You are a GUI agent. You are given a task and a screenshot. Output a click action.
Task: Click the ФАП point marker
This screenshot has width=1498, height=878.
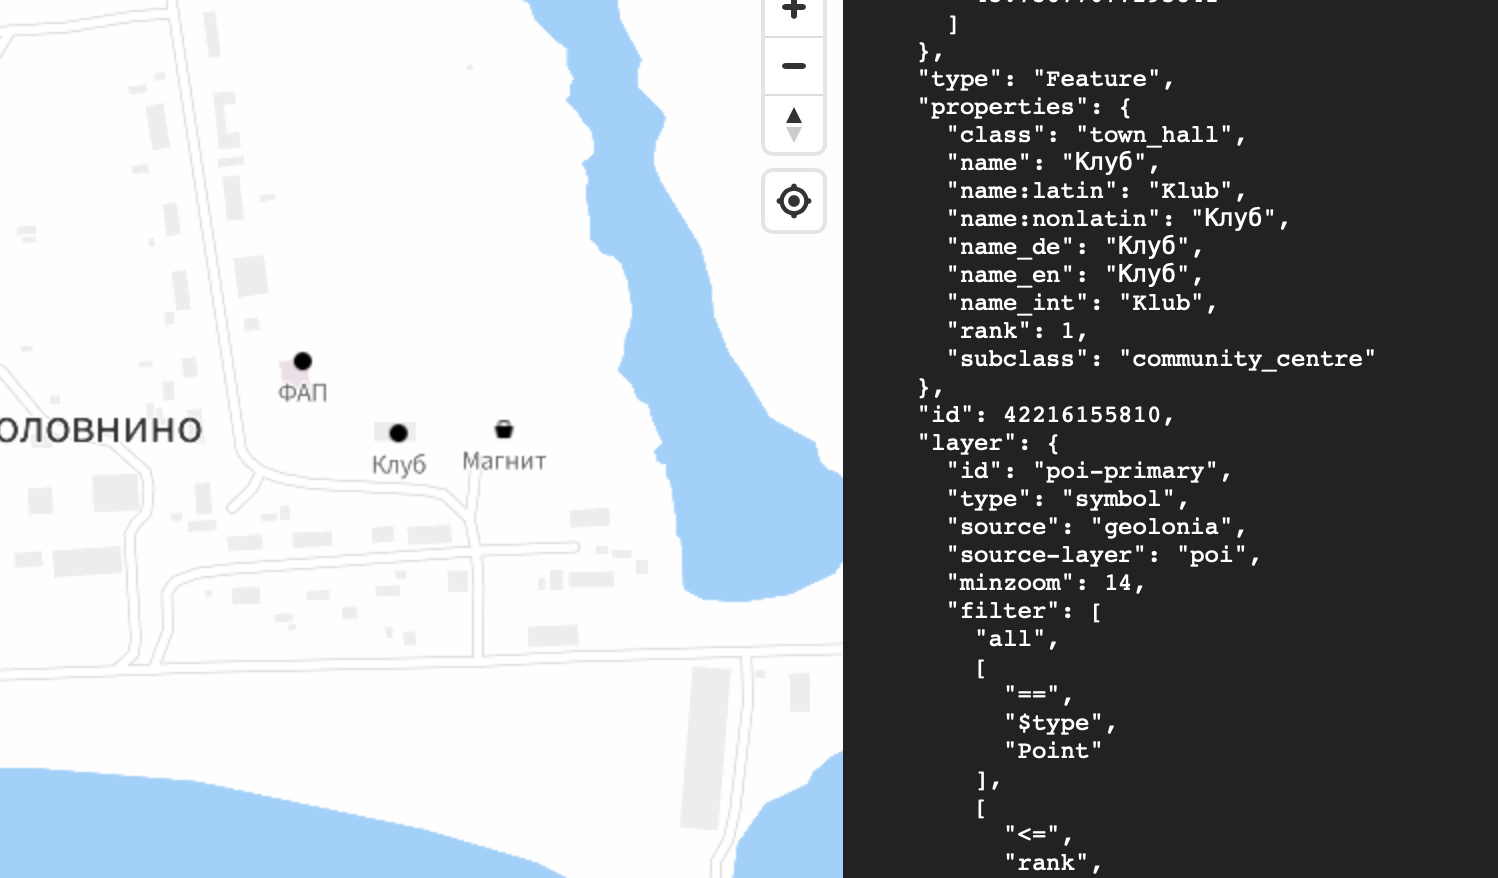coord(302,361)
